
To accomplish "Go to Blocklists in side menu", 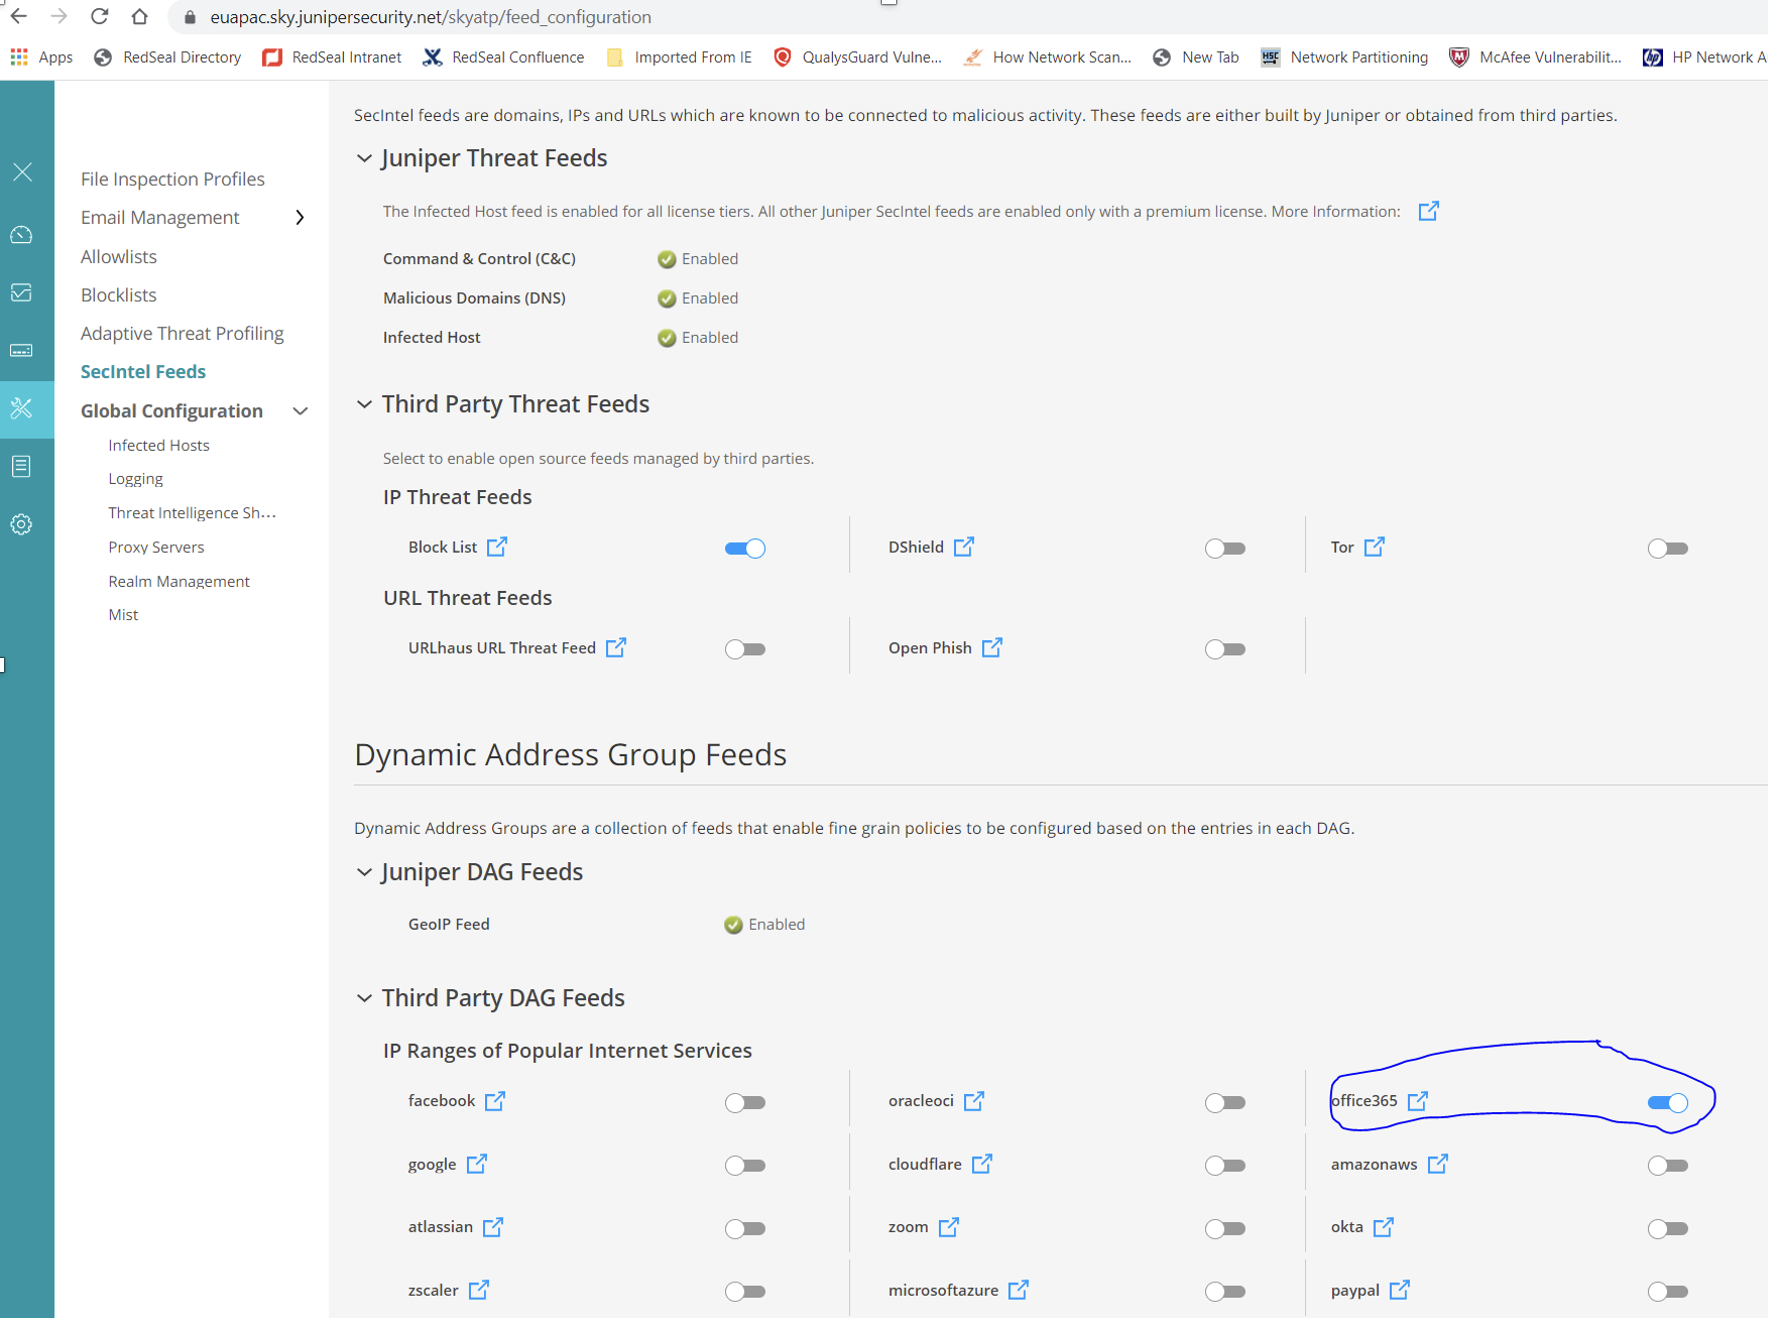I will click(x=119, y=295).
